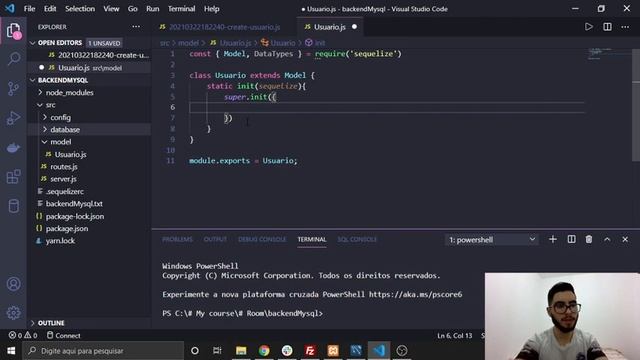
Task: Click Connect in the status bar
Action: [x=63, y=336]
